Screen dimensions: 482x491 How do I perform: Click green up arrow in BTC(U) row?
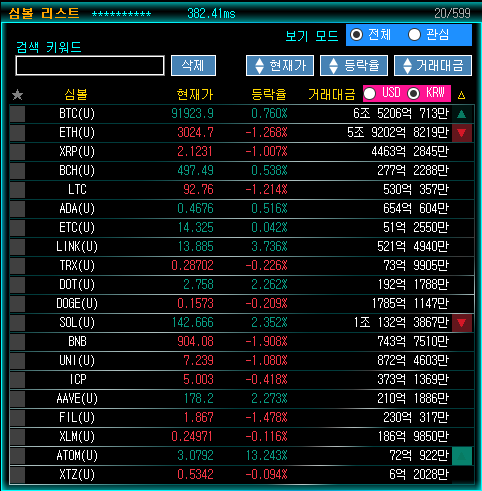point(462,114)
